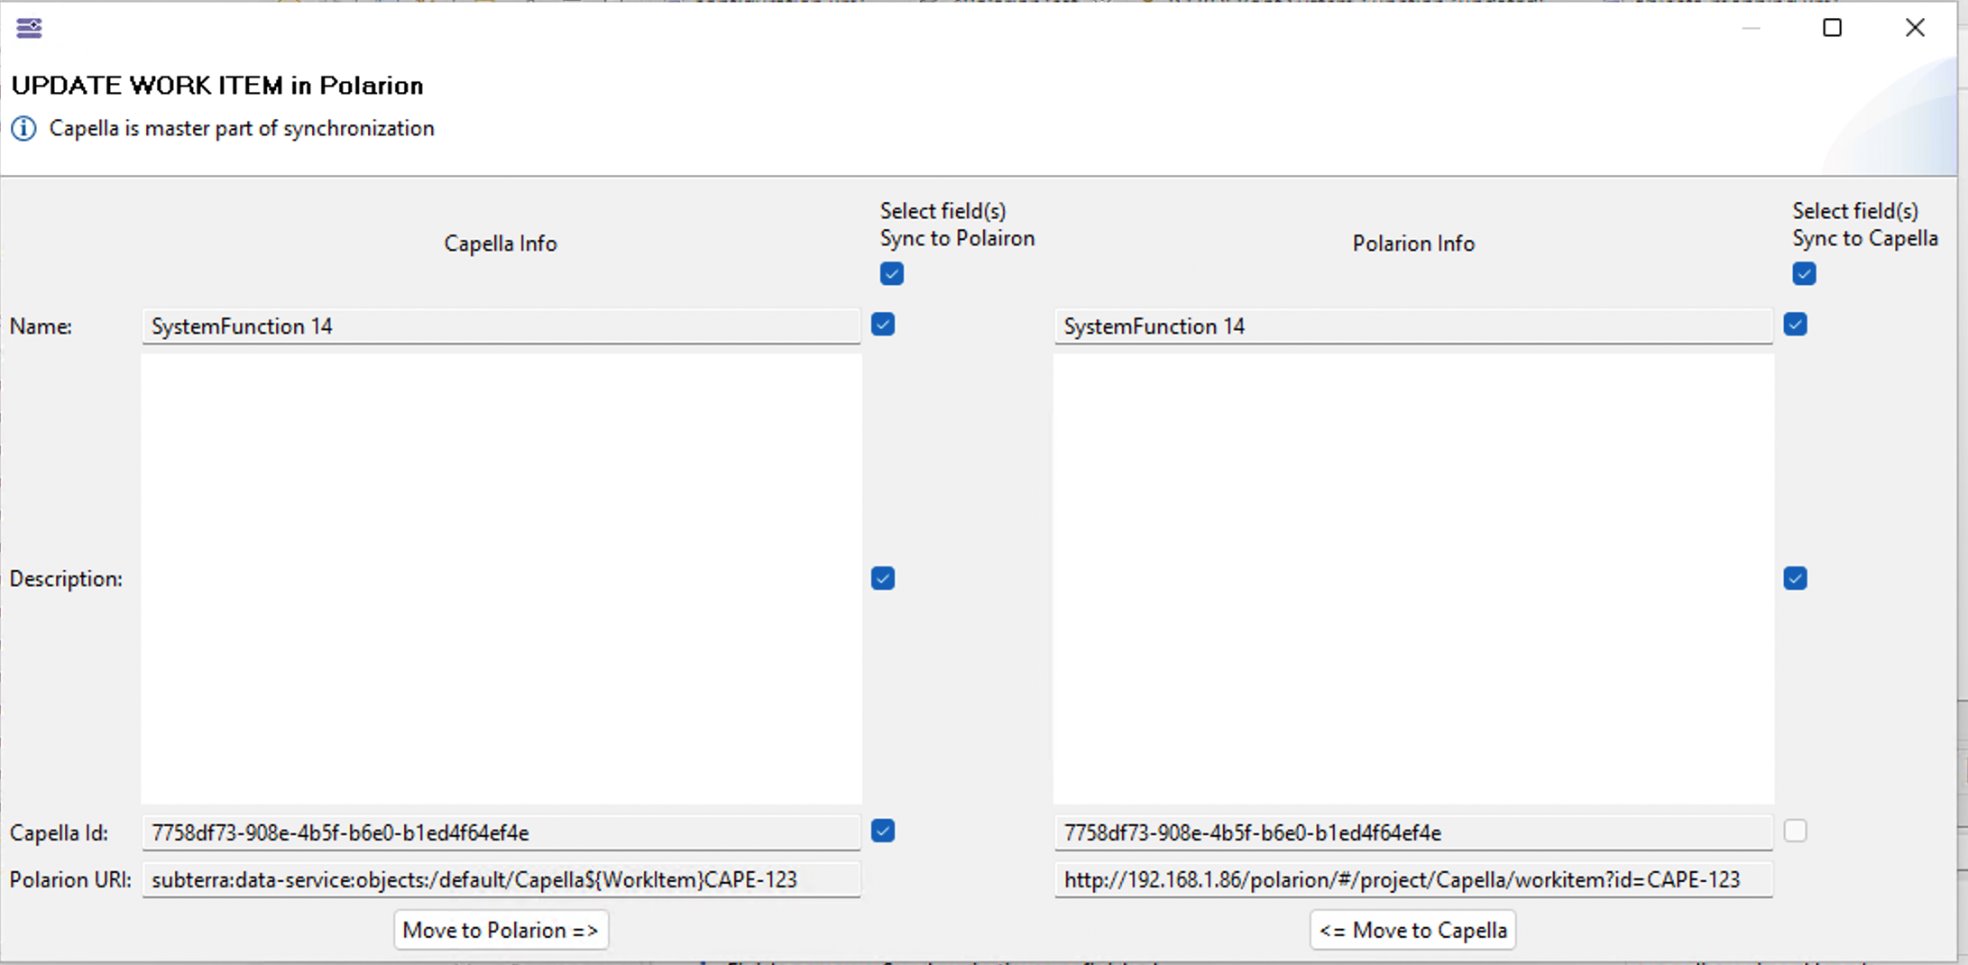Click inside the Capella Description text area
The image size is (1968, 965).
click(501, 579)
